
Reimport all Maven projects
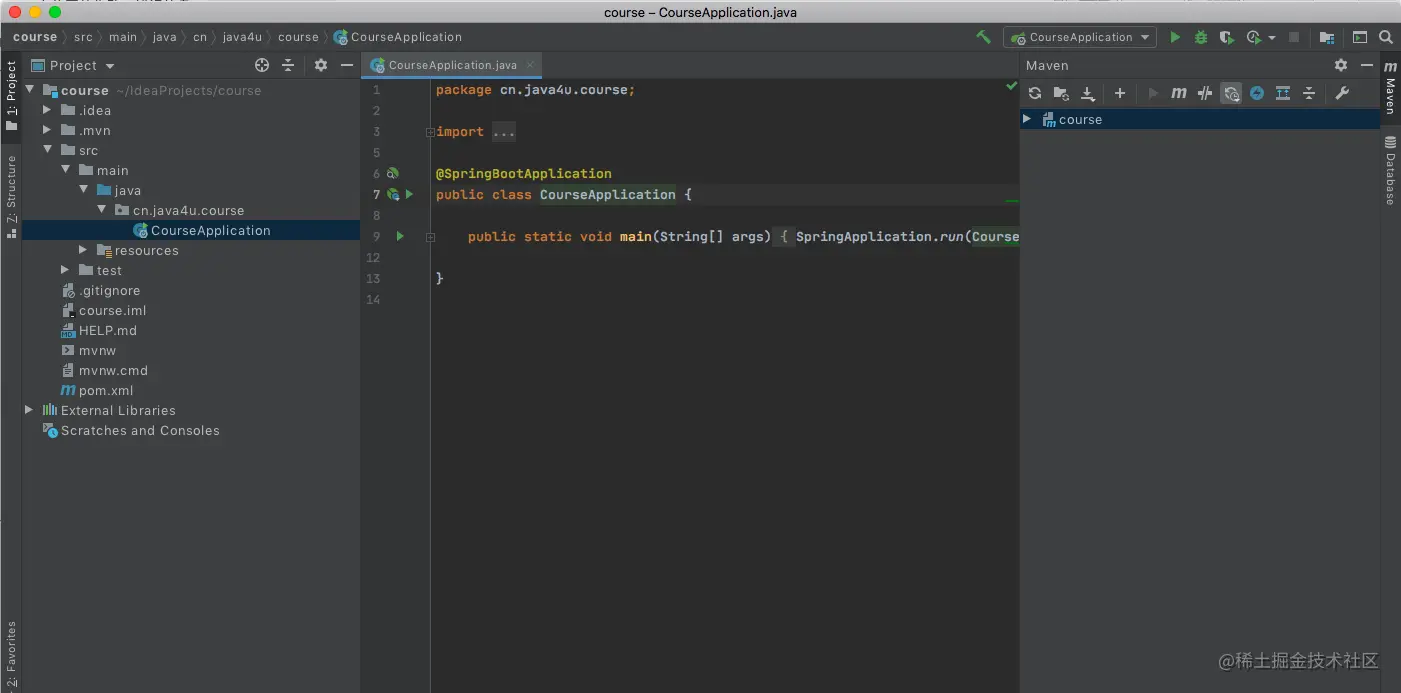tap(1035, 93)
